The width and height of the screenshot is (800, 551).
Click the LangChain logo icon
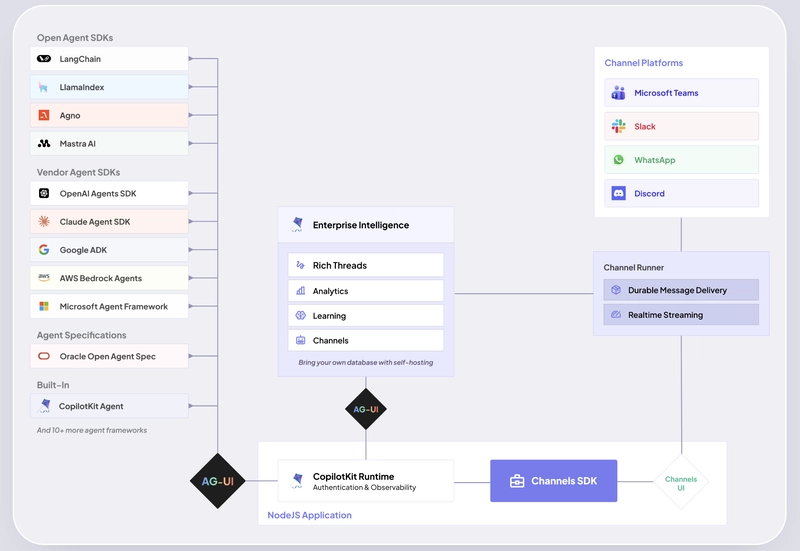pos(44,59)
